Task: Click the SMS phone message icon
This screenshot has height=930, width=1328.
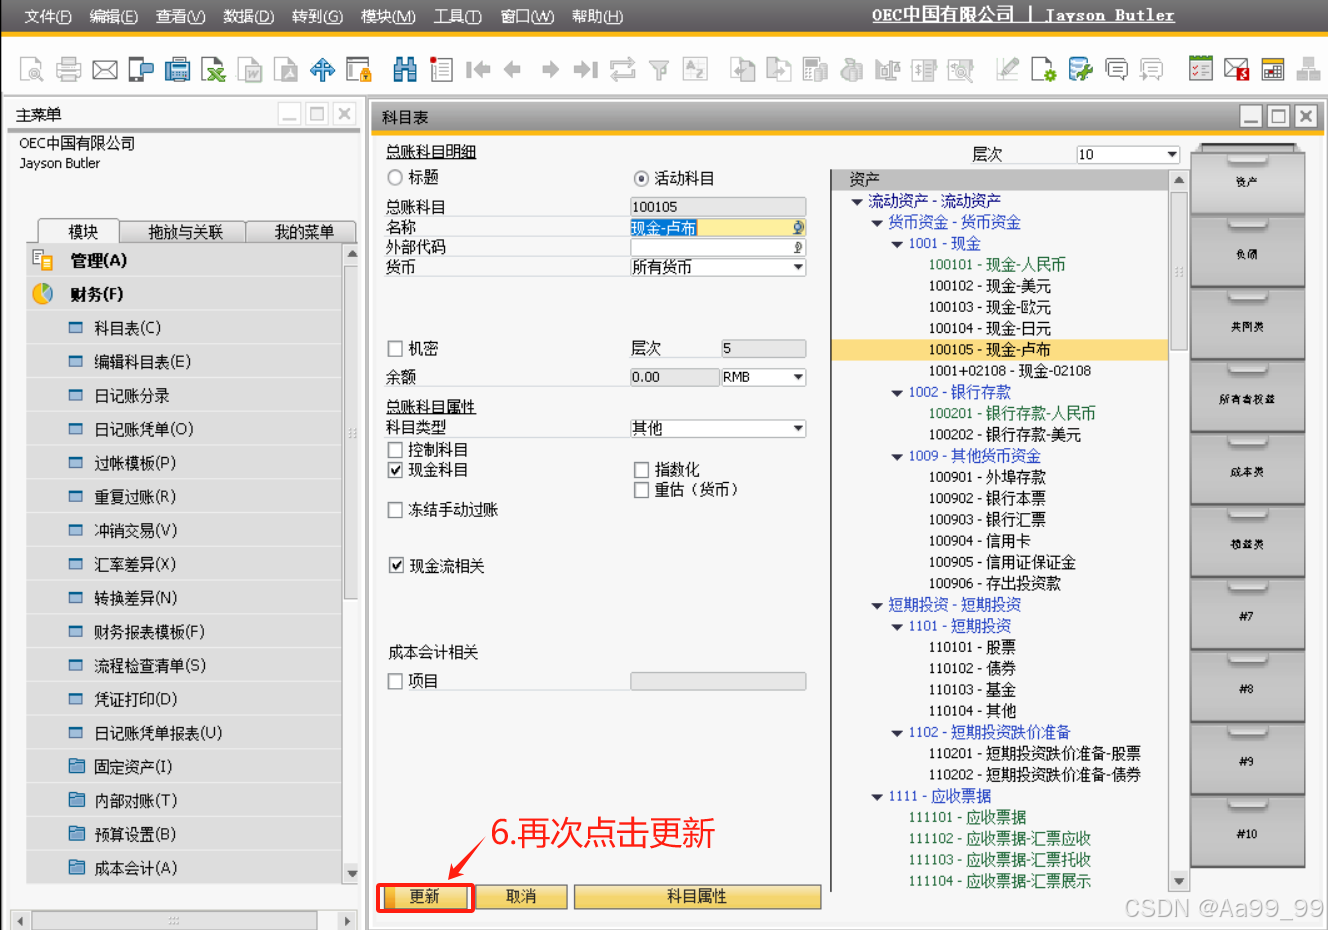Action: 141,69
